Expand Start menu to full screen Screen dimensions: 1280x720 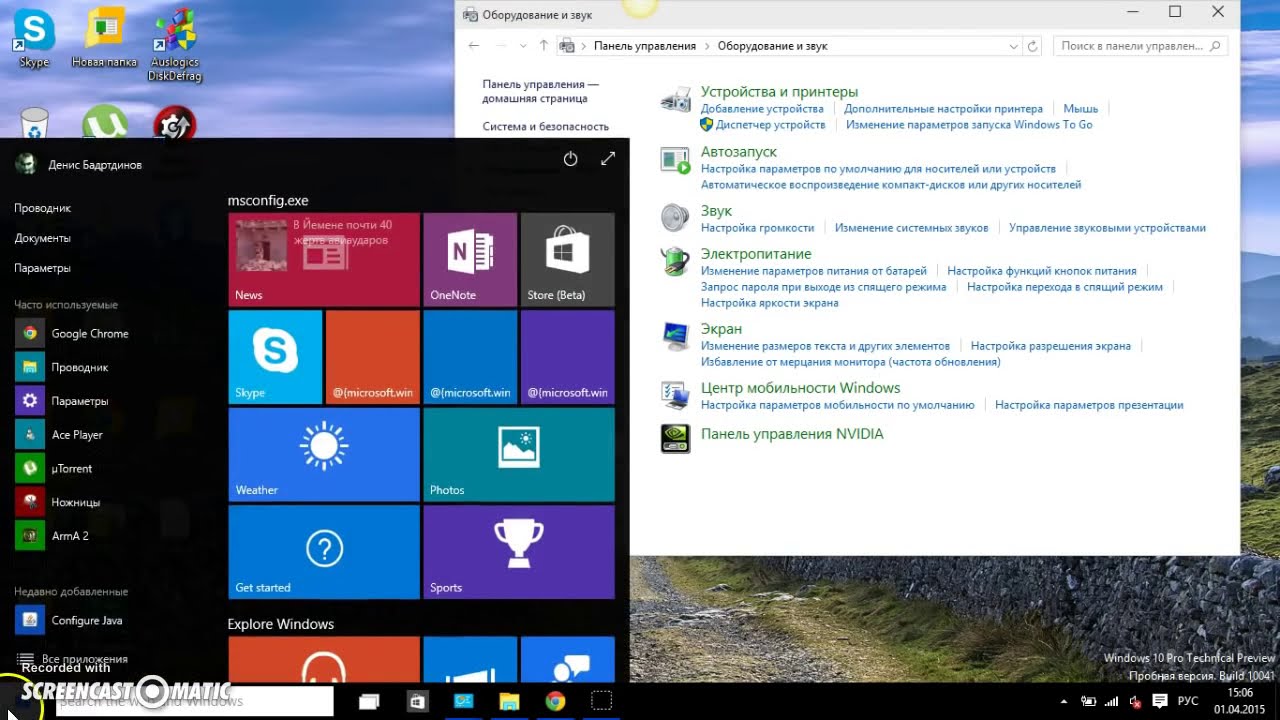608,159
